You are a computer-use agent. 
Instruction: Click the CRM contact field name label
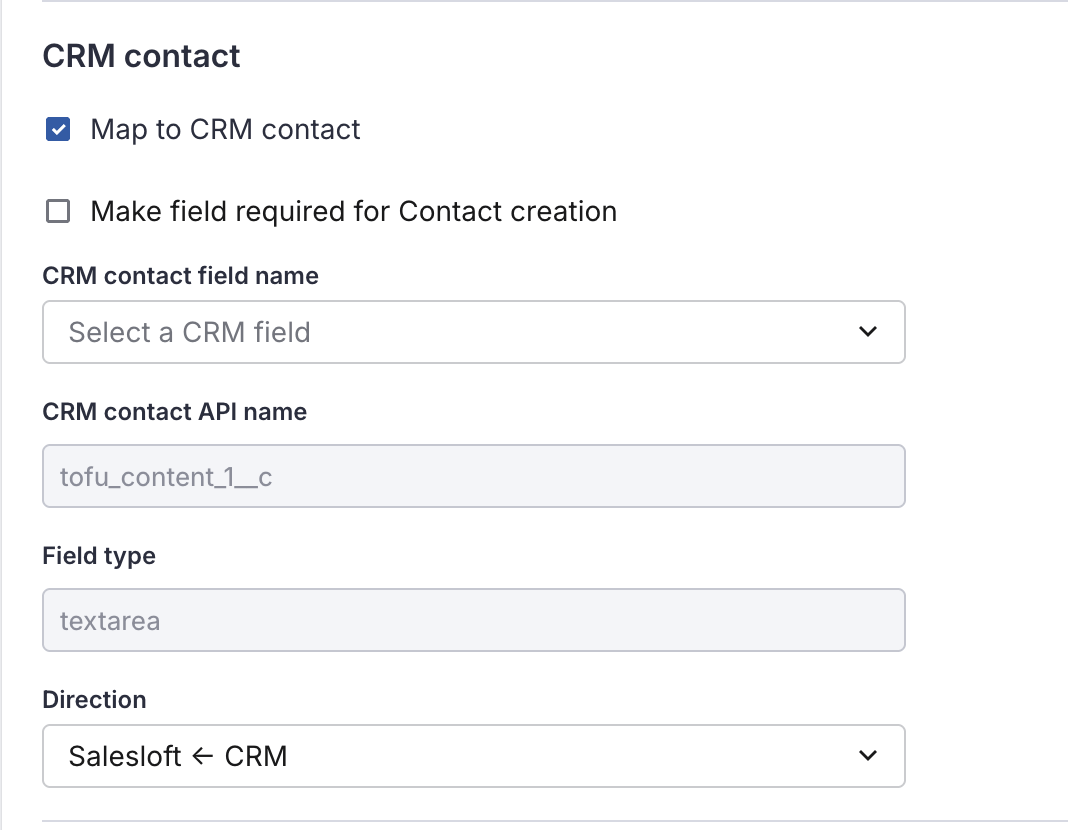(180, 275)
